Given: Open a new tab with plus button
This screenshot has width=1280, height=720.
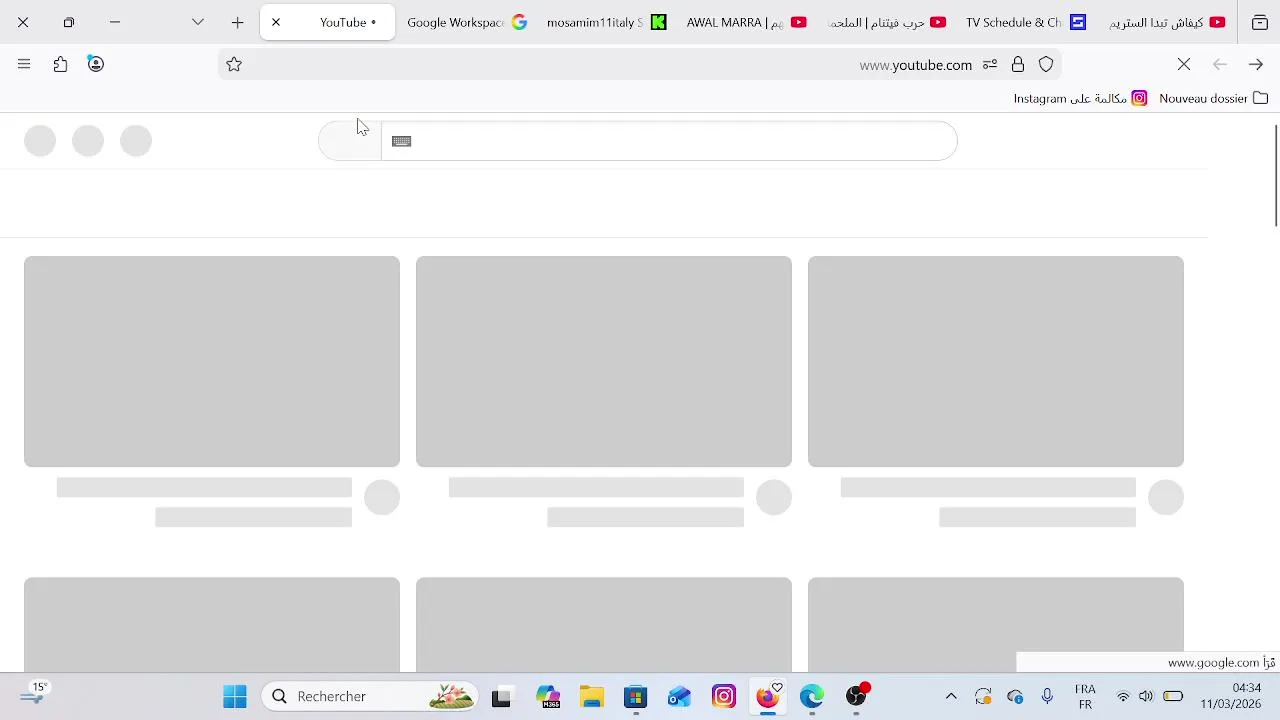Looking at the screenshot, I should pyautogui.click(x=237, y=22).
